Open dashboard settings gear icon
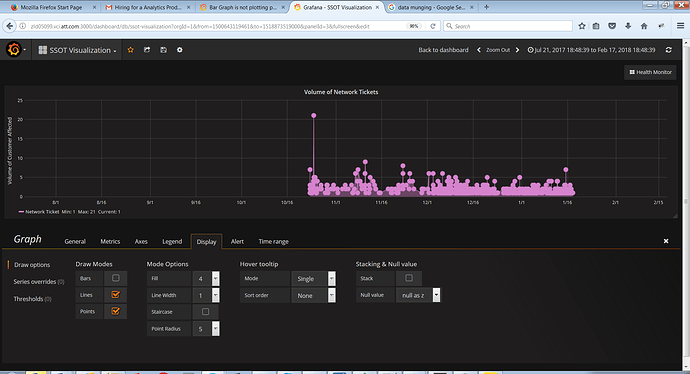This screenshot has width=690, height=374. click(x=180, y=50)
